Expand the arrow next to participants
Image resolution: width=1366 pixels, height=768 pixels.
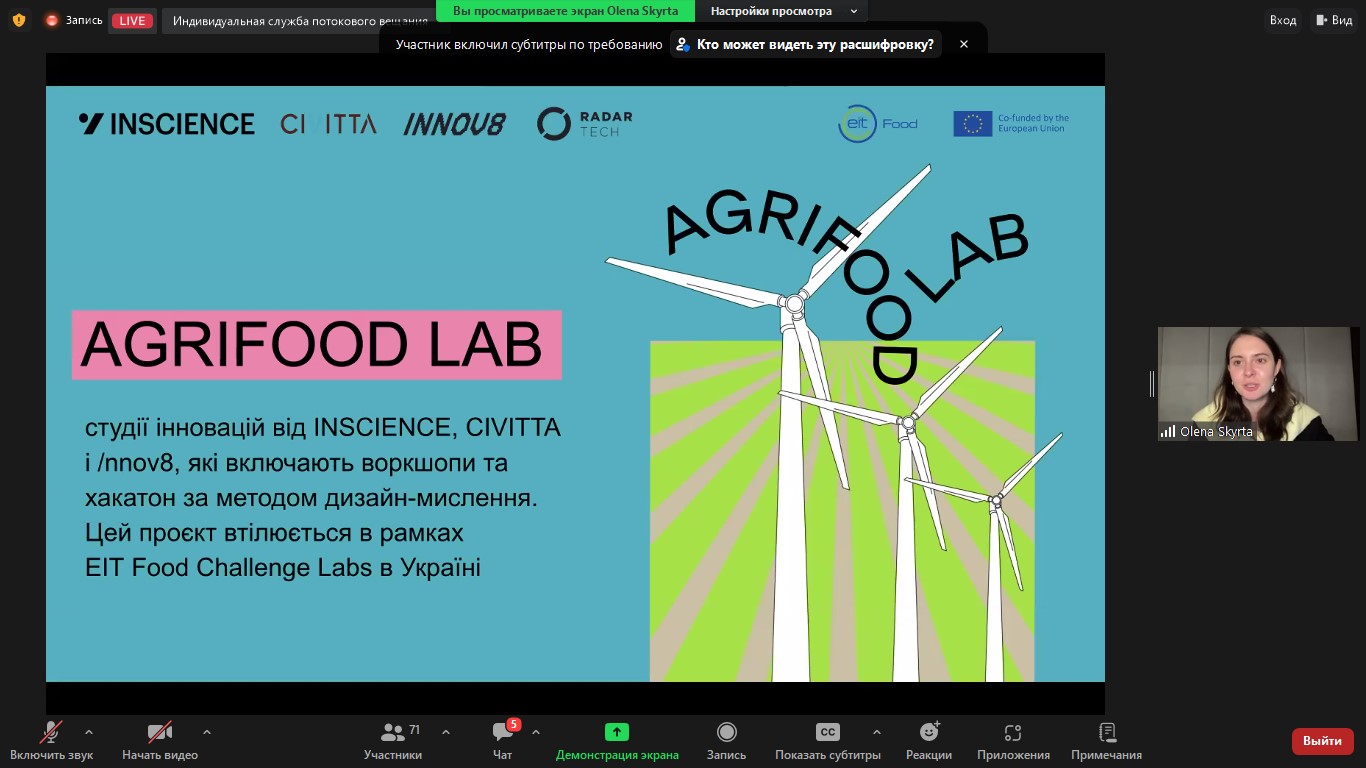(x=446, y=732)
